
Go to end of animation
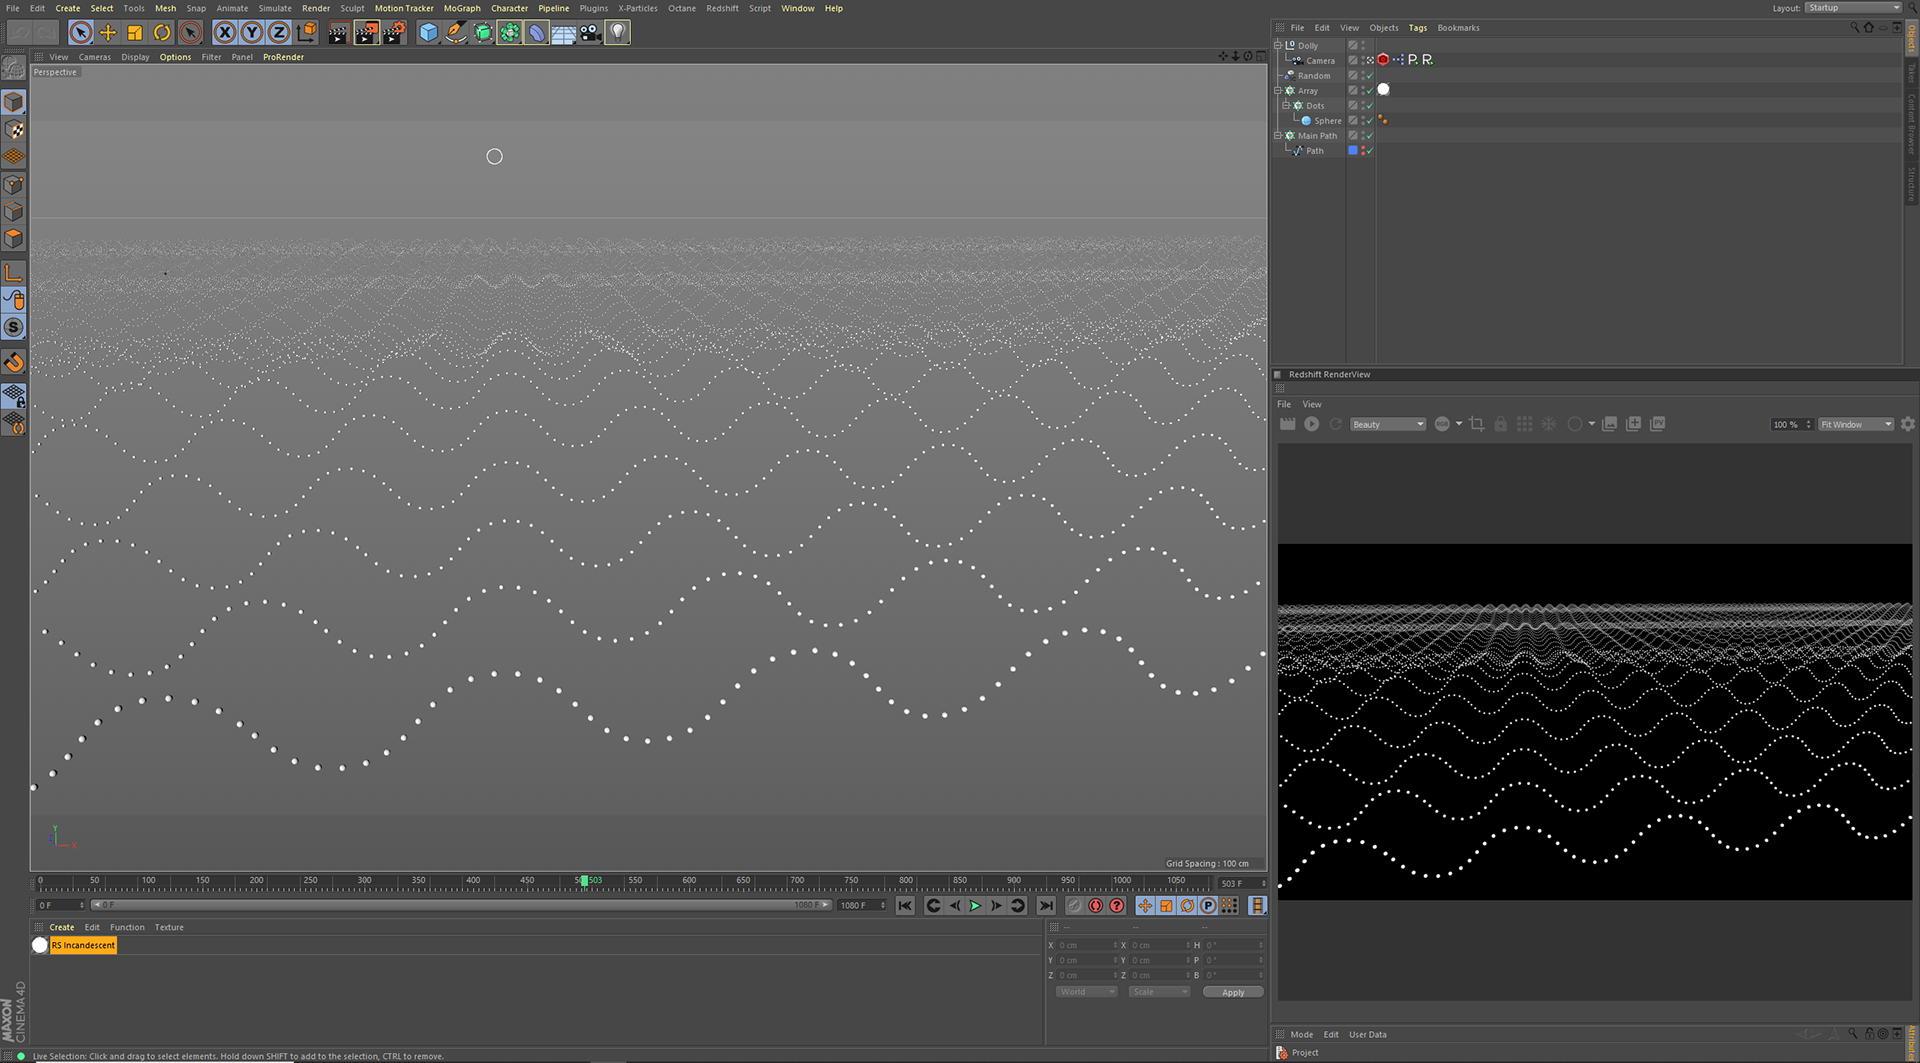coord(1046,906)
